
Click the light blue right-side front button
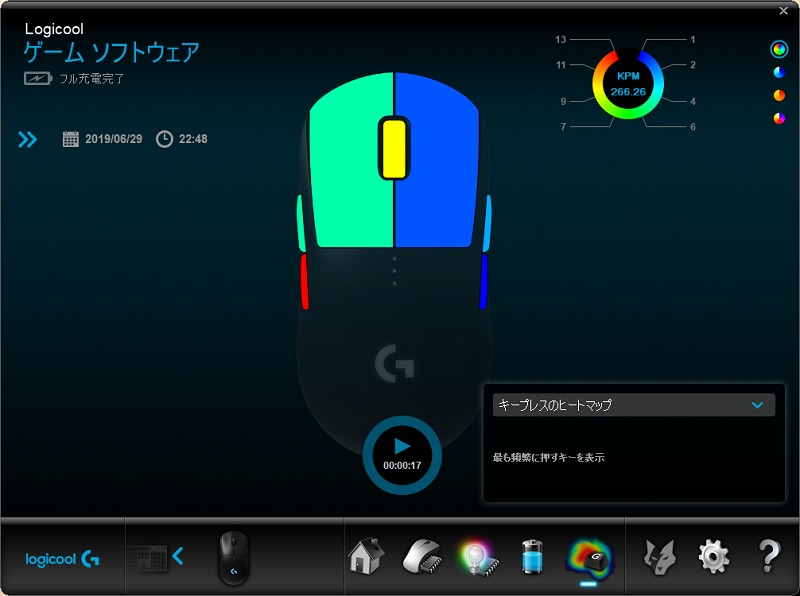tap(487, 224)
